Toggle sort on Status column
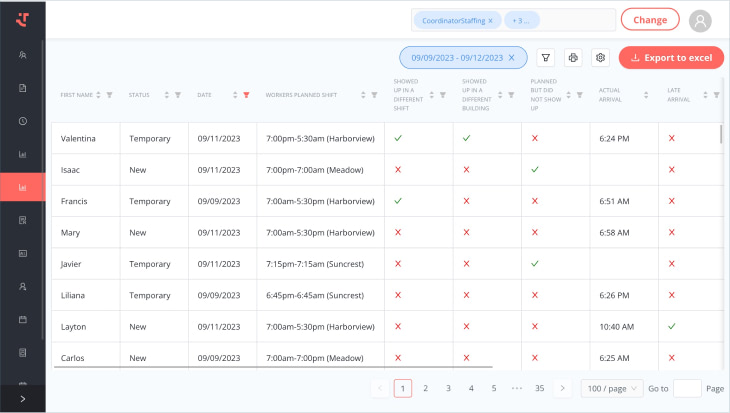This screenshot has height=413, width=730. pos(166,95)
